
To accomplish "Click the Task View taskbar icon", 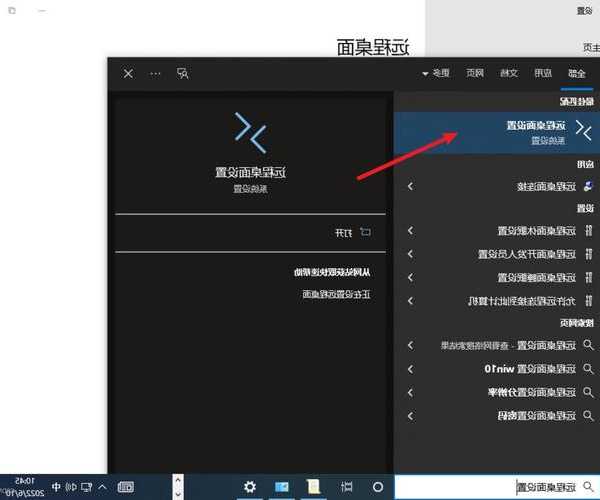I will point(347,486).
